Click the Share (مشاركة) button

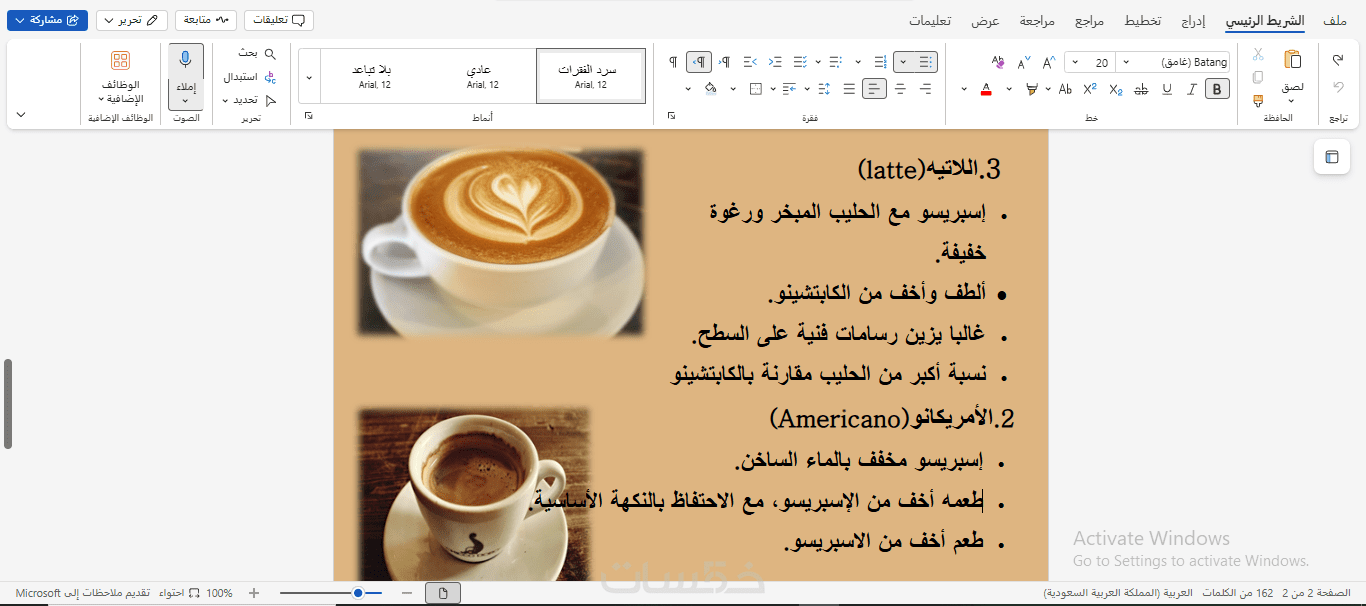coord(47,20)
